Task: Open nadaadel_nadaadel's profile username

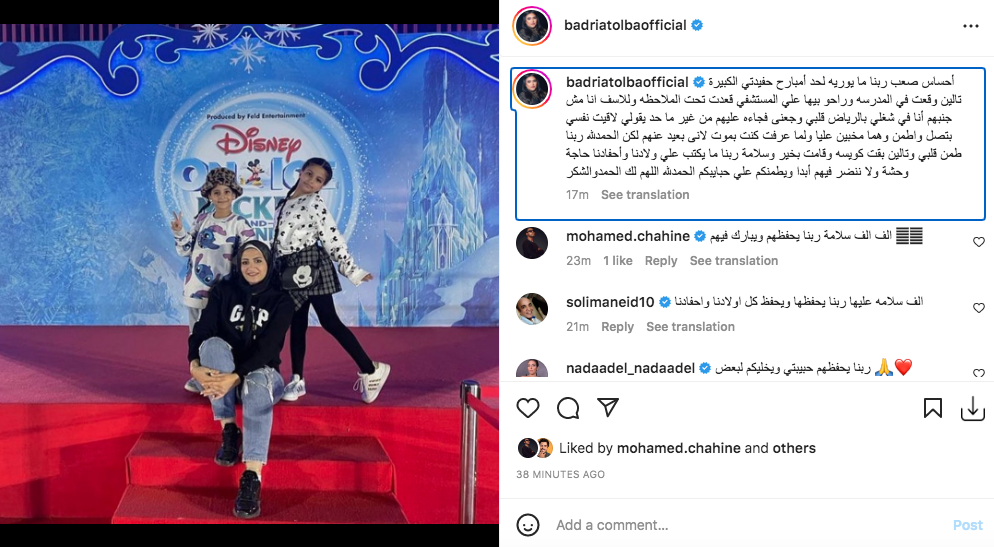Action: (630, 368)
